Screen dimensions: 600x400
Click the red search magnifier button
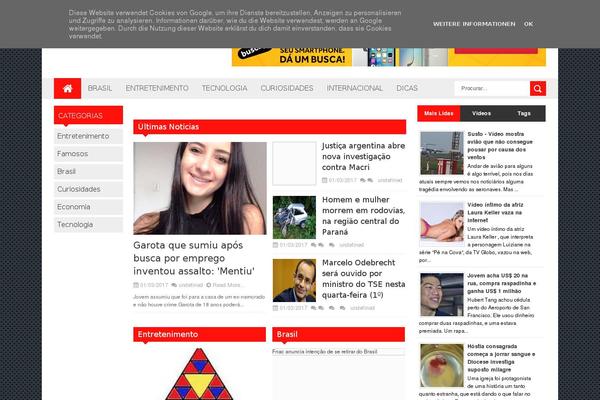[x=538, y=88]
